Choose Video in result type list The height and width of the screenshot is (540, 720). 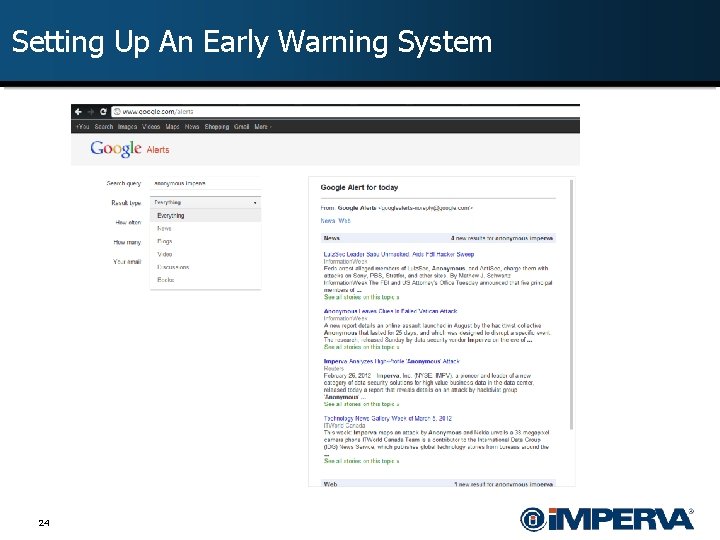206,254
